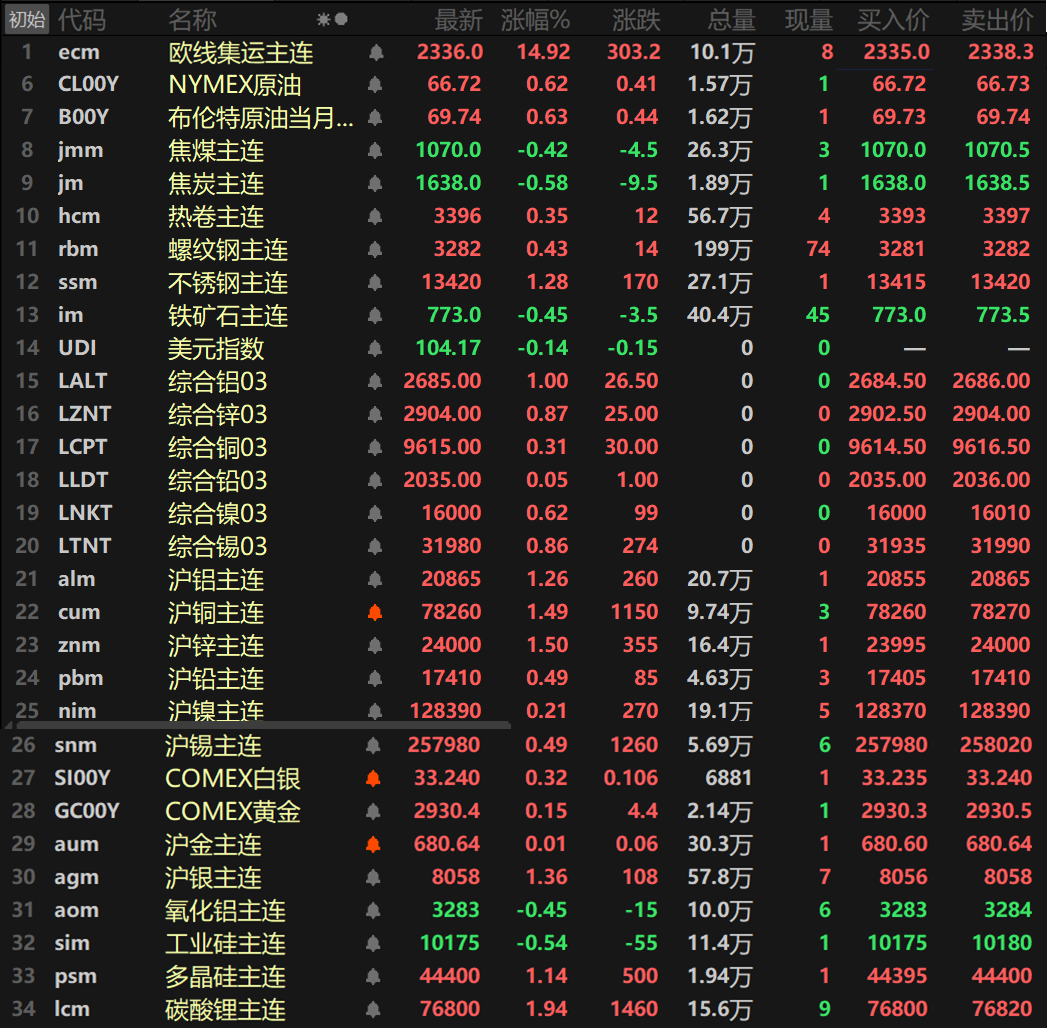
Task: Click horizontal scrollbar below the nim row
Action: click(260, 725)
